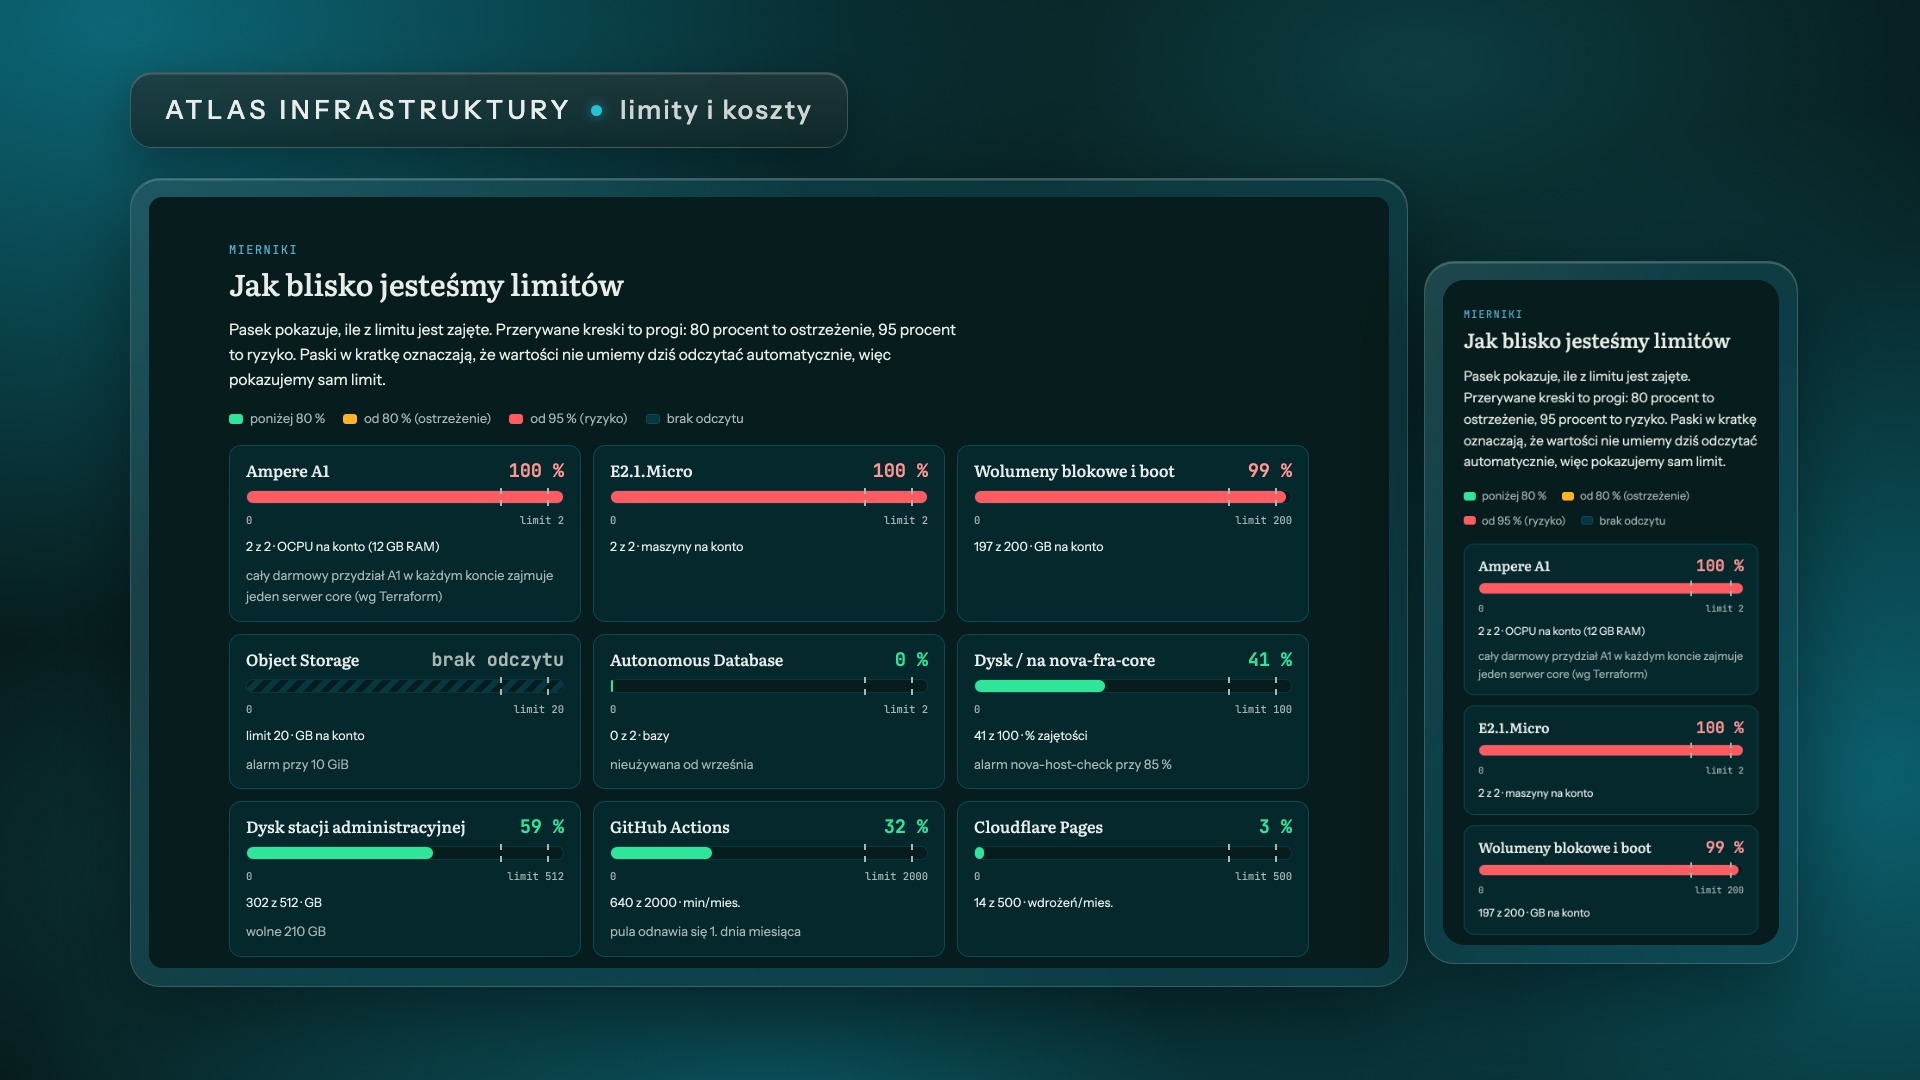The width and height of the screenshot is (1920, 1080).
Task: Click the 'limit 2000' label under GitHub Actions
Action: (x=896, y=877)
